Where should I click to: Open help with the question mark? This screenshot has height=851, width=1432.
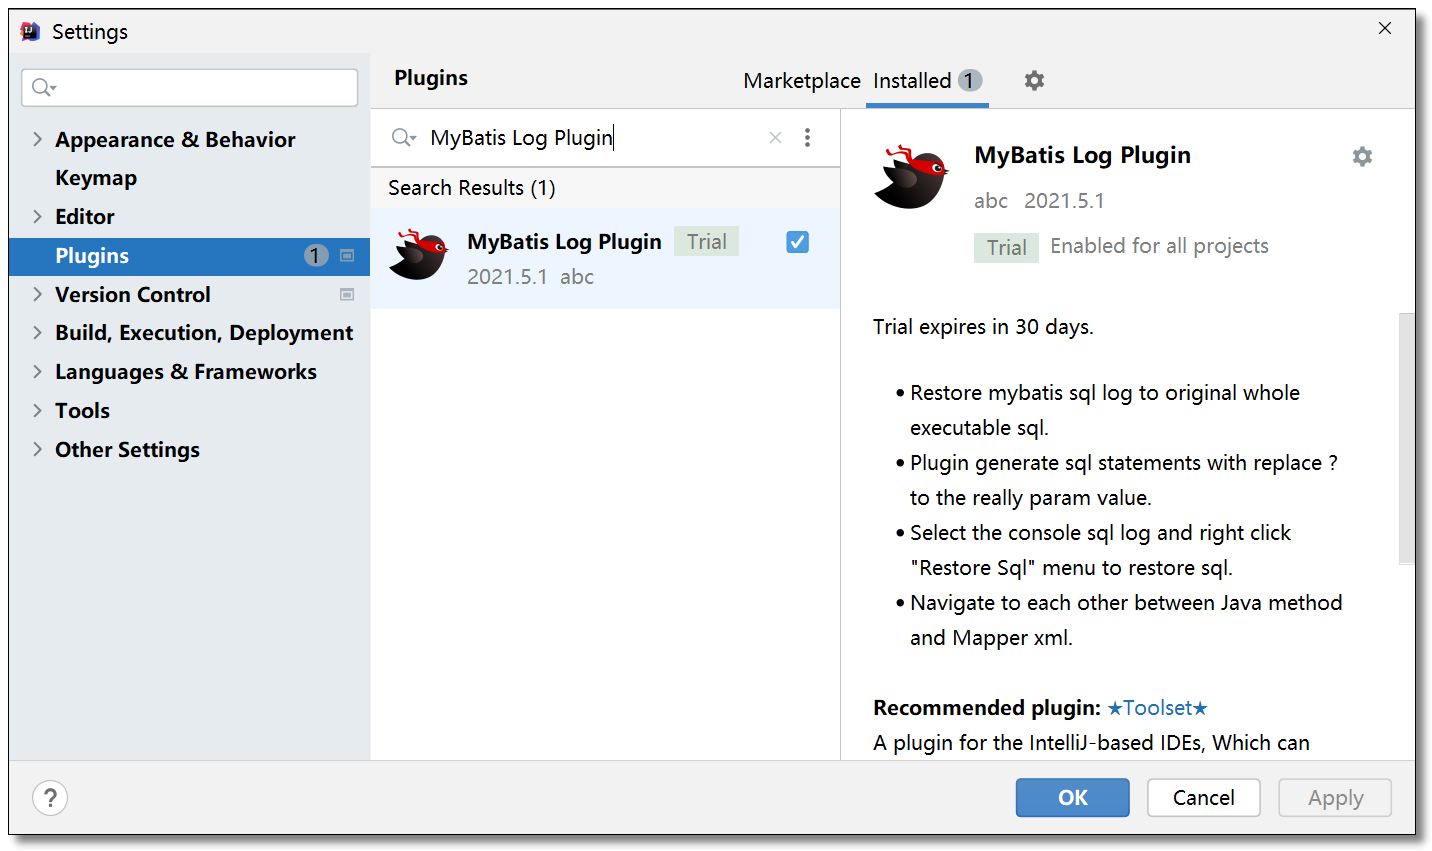pos(50,798)
